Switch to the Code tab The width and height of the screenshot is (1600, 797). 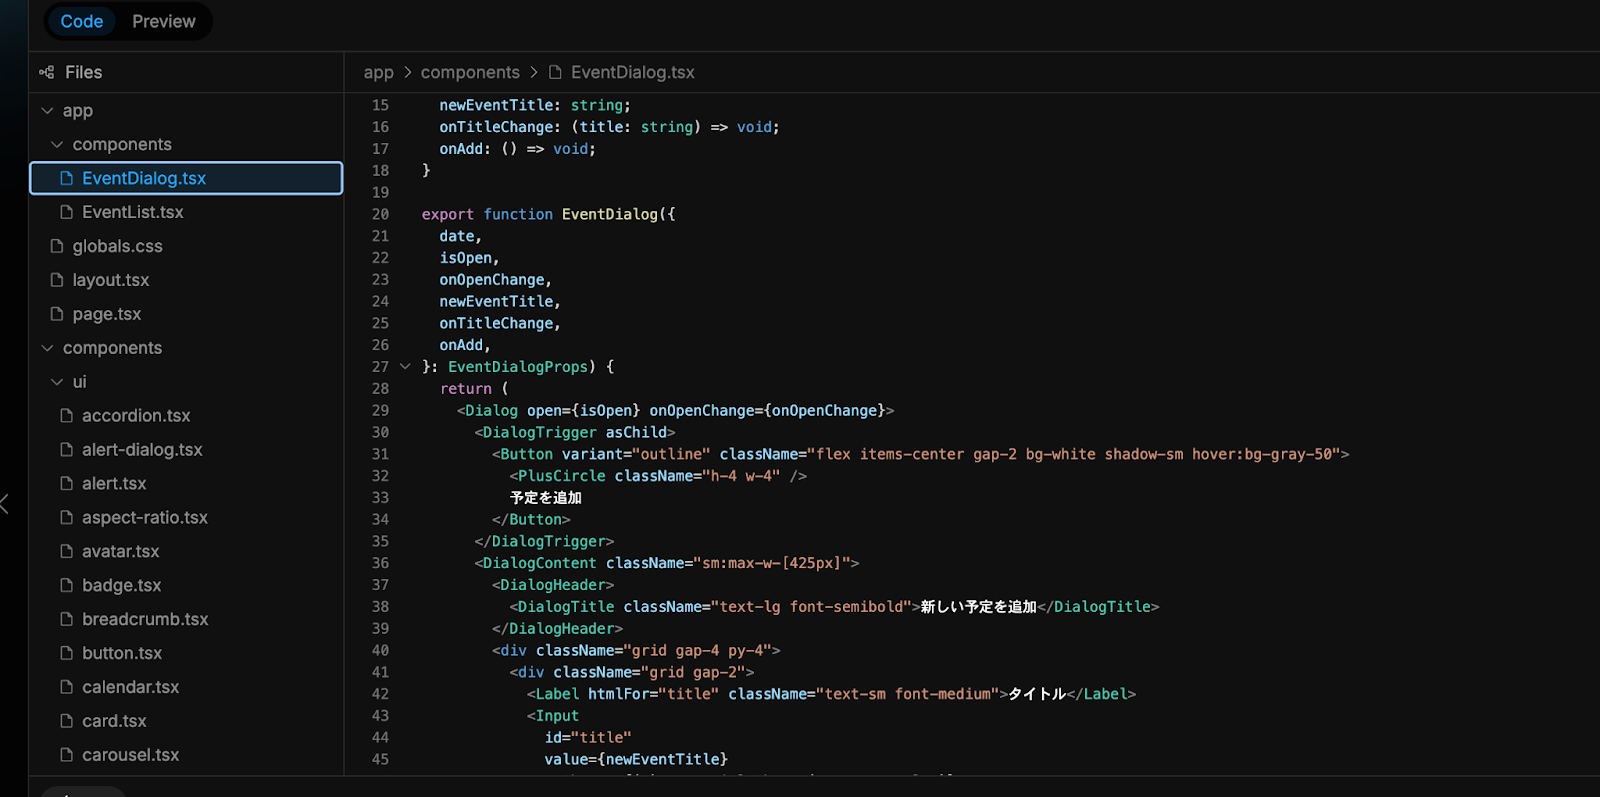[x=82, y=22]
